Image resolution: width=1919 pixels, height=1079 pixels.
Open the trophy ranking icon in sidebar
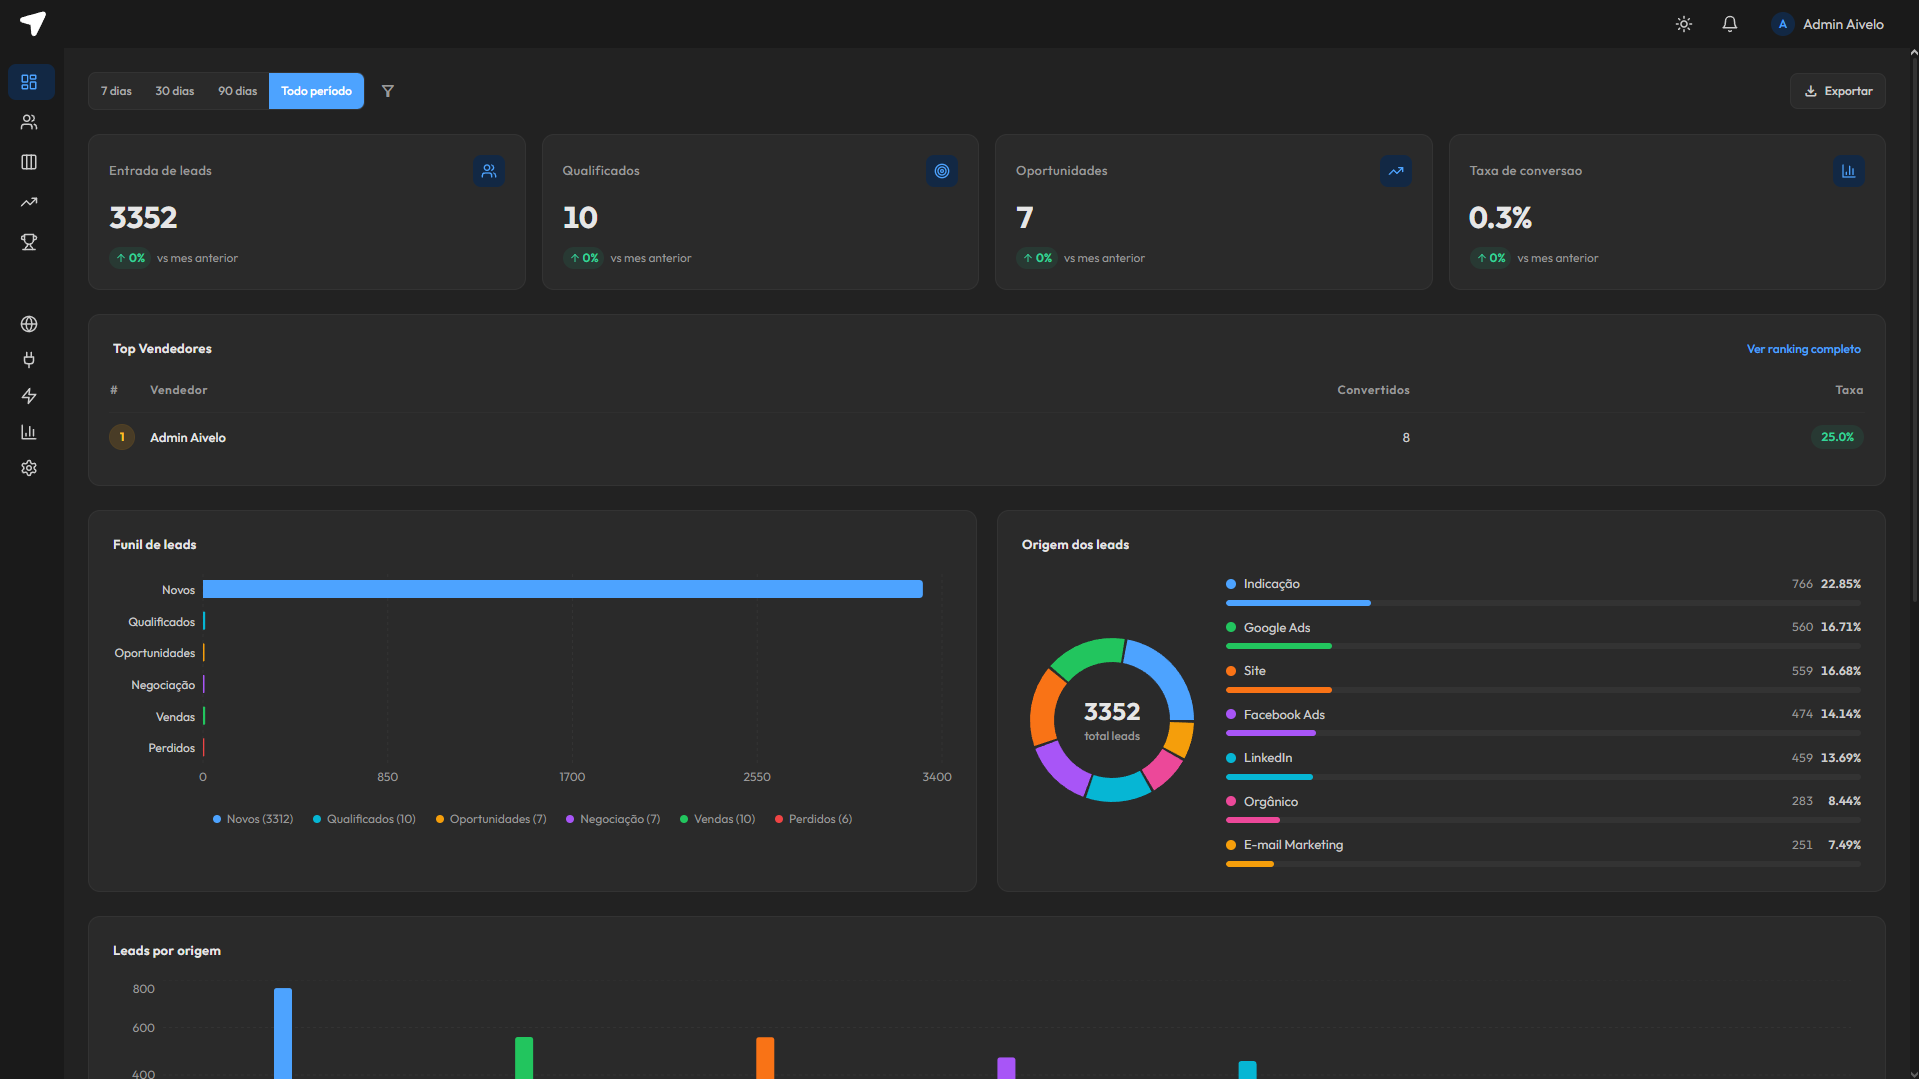(29, 242)
